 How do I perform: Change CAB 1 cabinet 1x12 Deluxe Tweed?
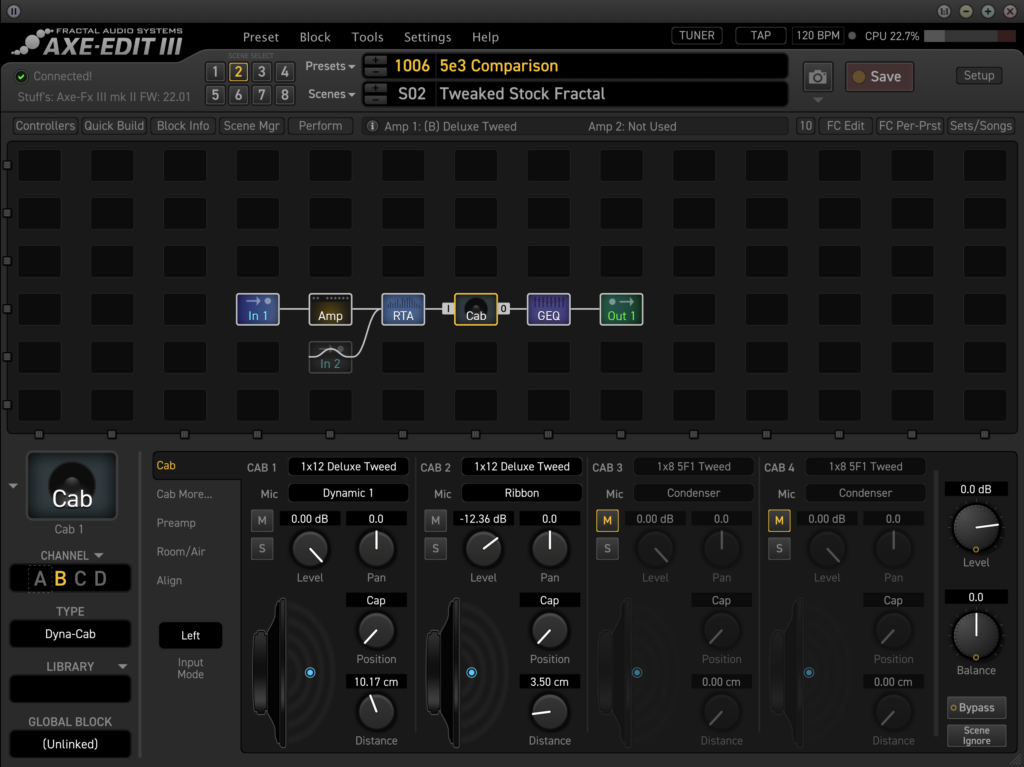coord(348,466)
